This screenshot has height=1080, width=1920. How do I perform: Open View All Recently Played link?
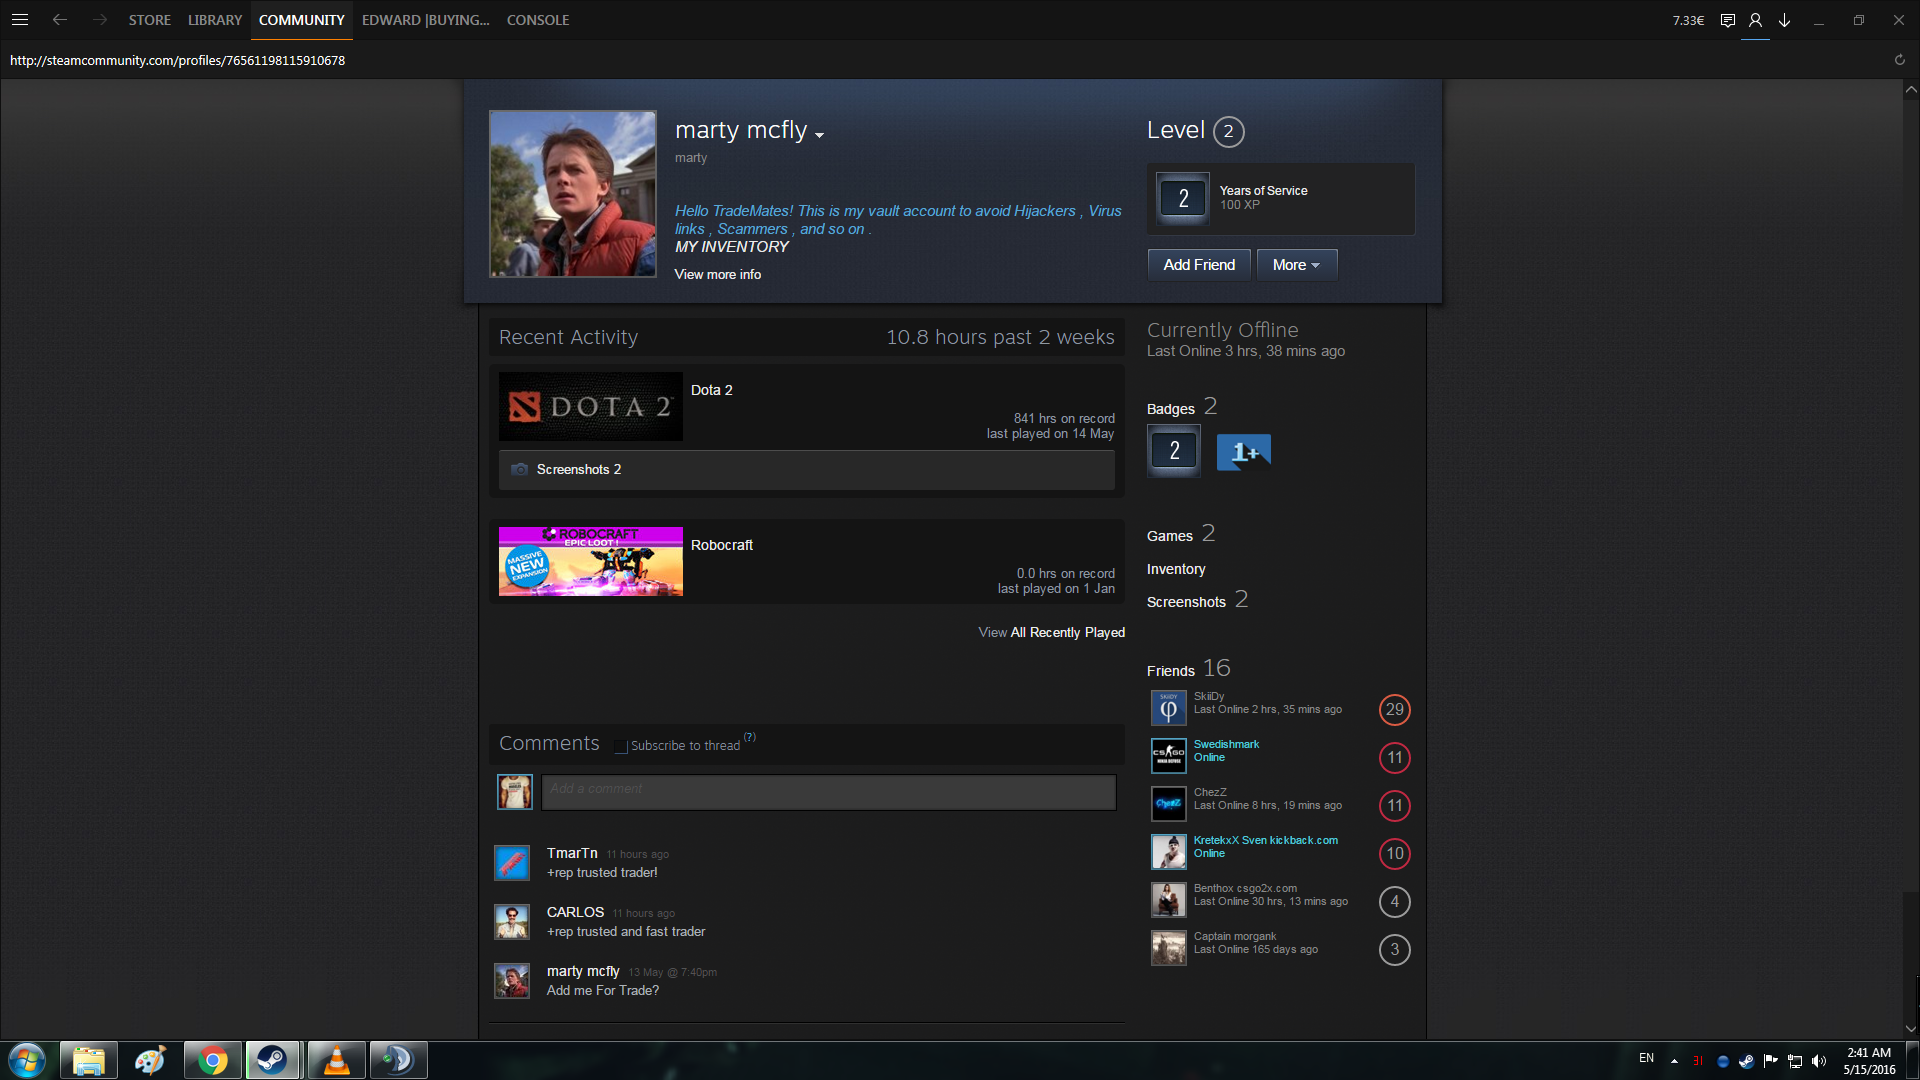click(1051, 632)
